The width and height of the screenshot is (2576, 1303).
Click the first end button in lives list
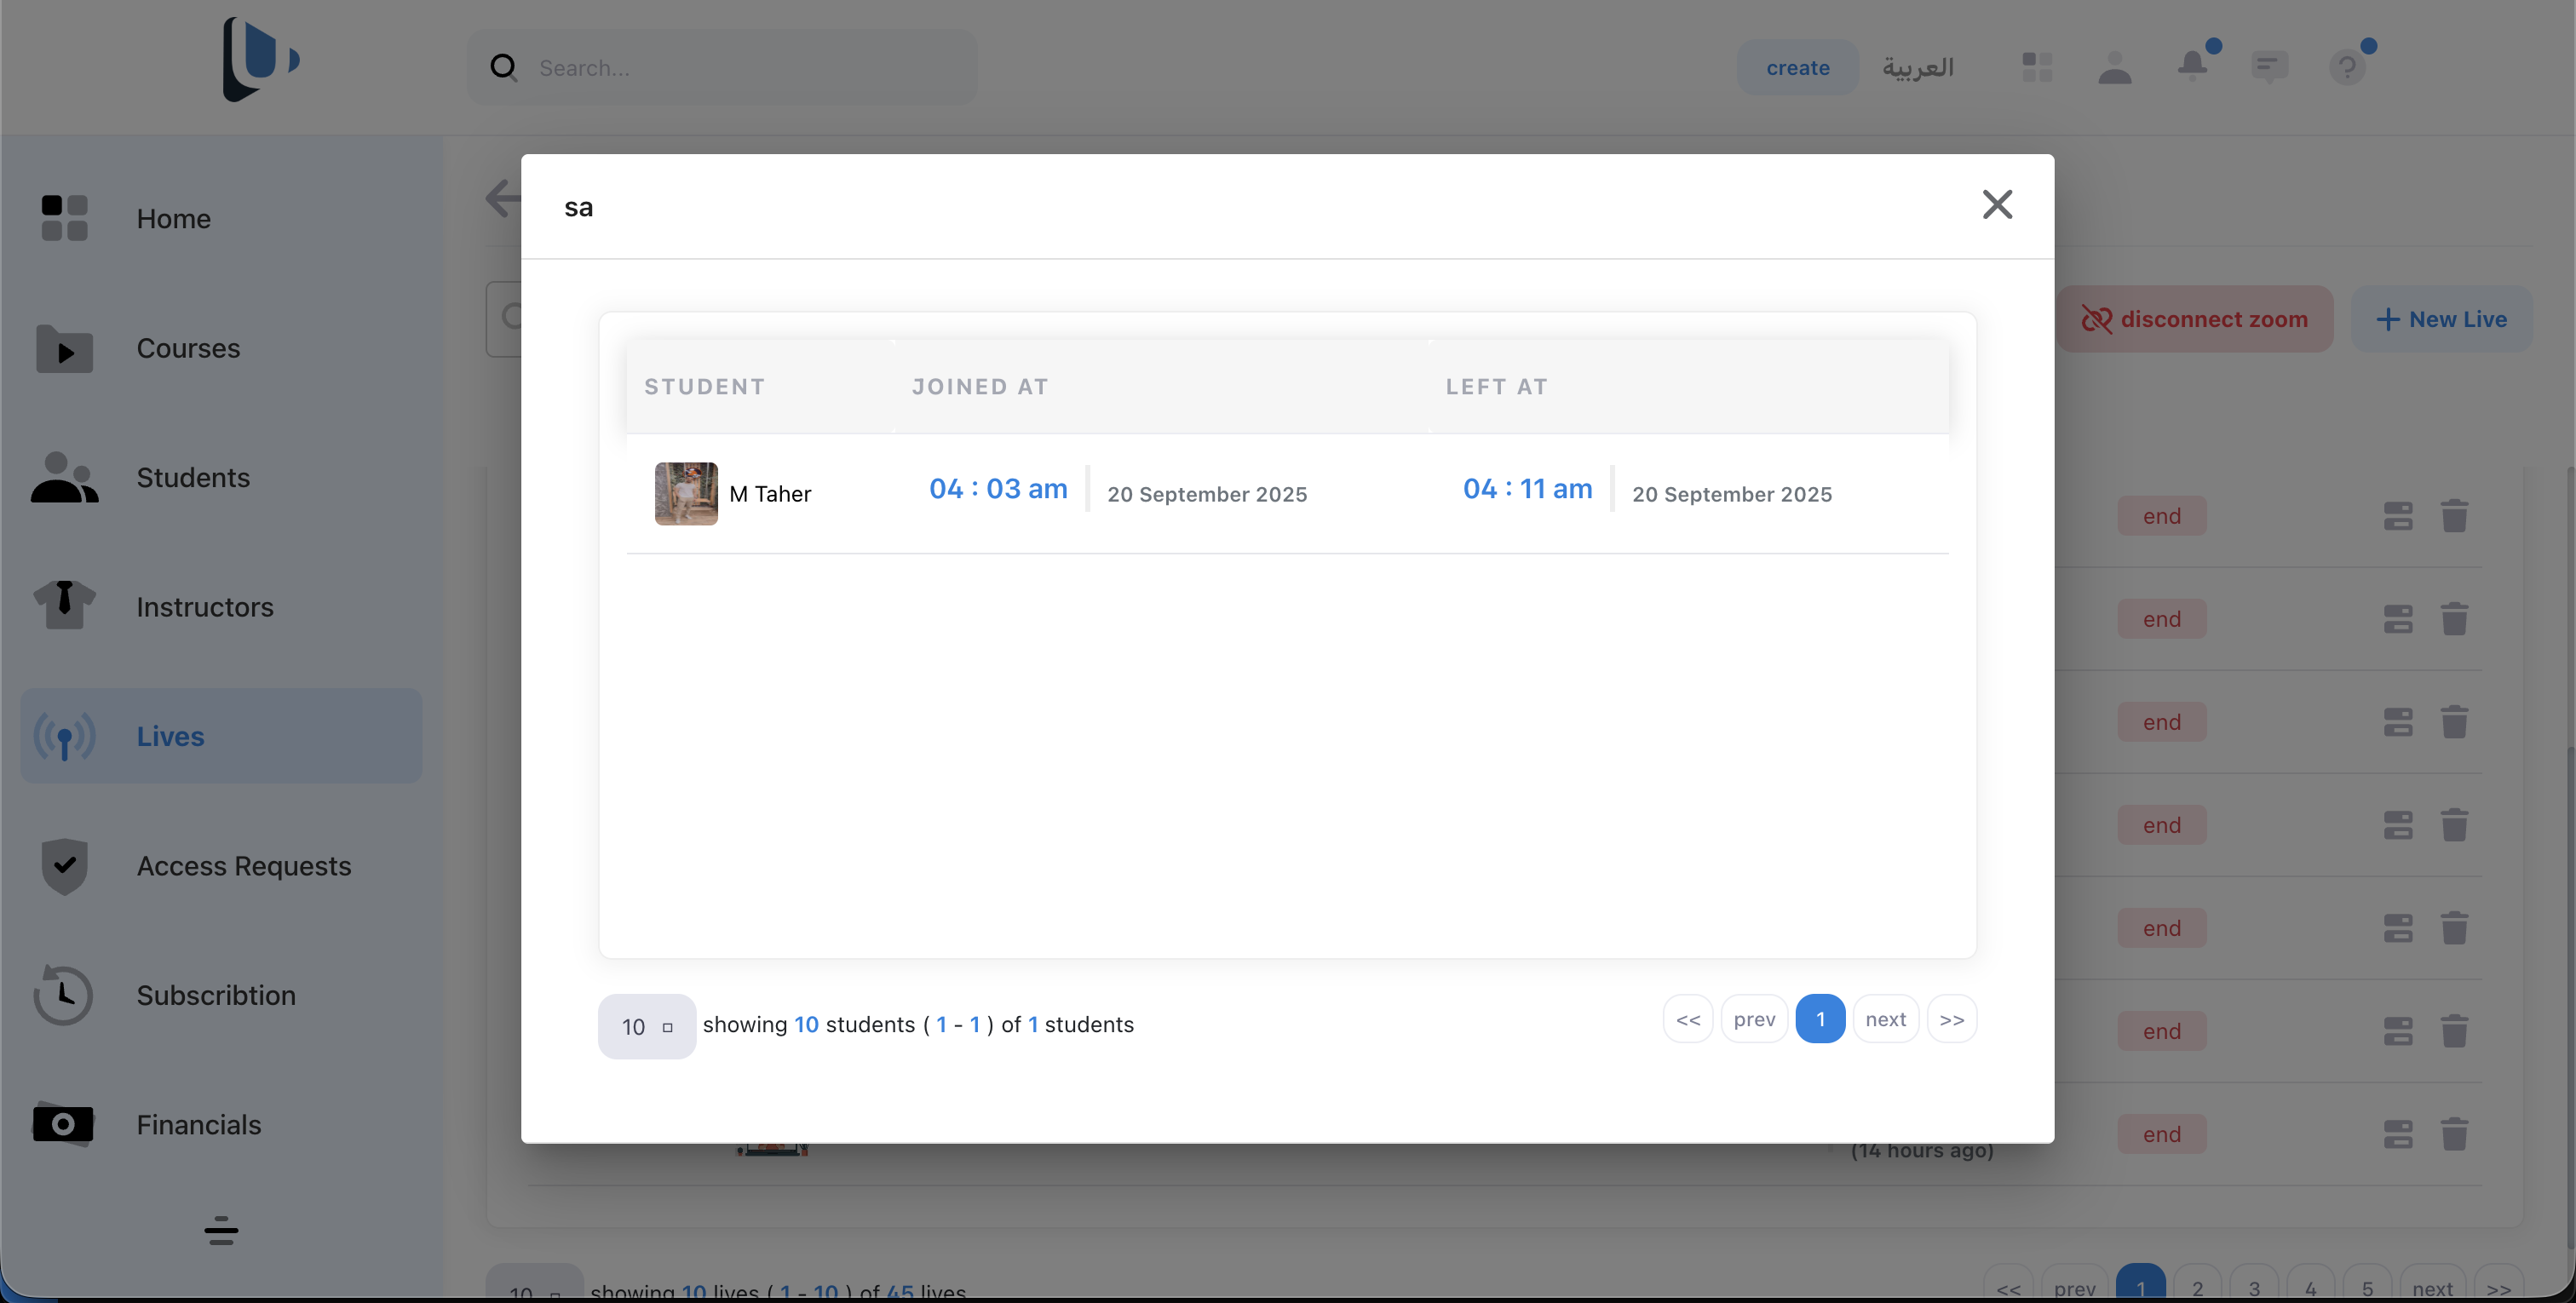(2161, 516)
